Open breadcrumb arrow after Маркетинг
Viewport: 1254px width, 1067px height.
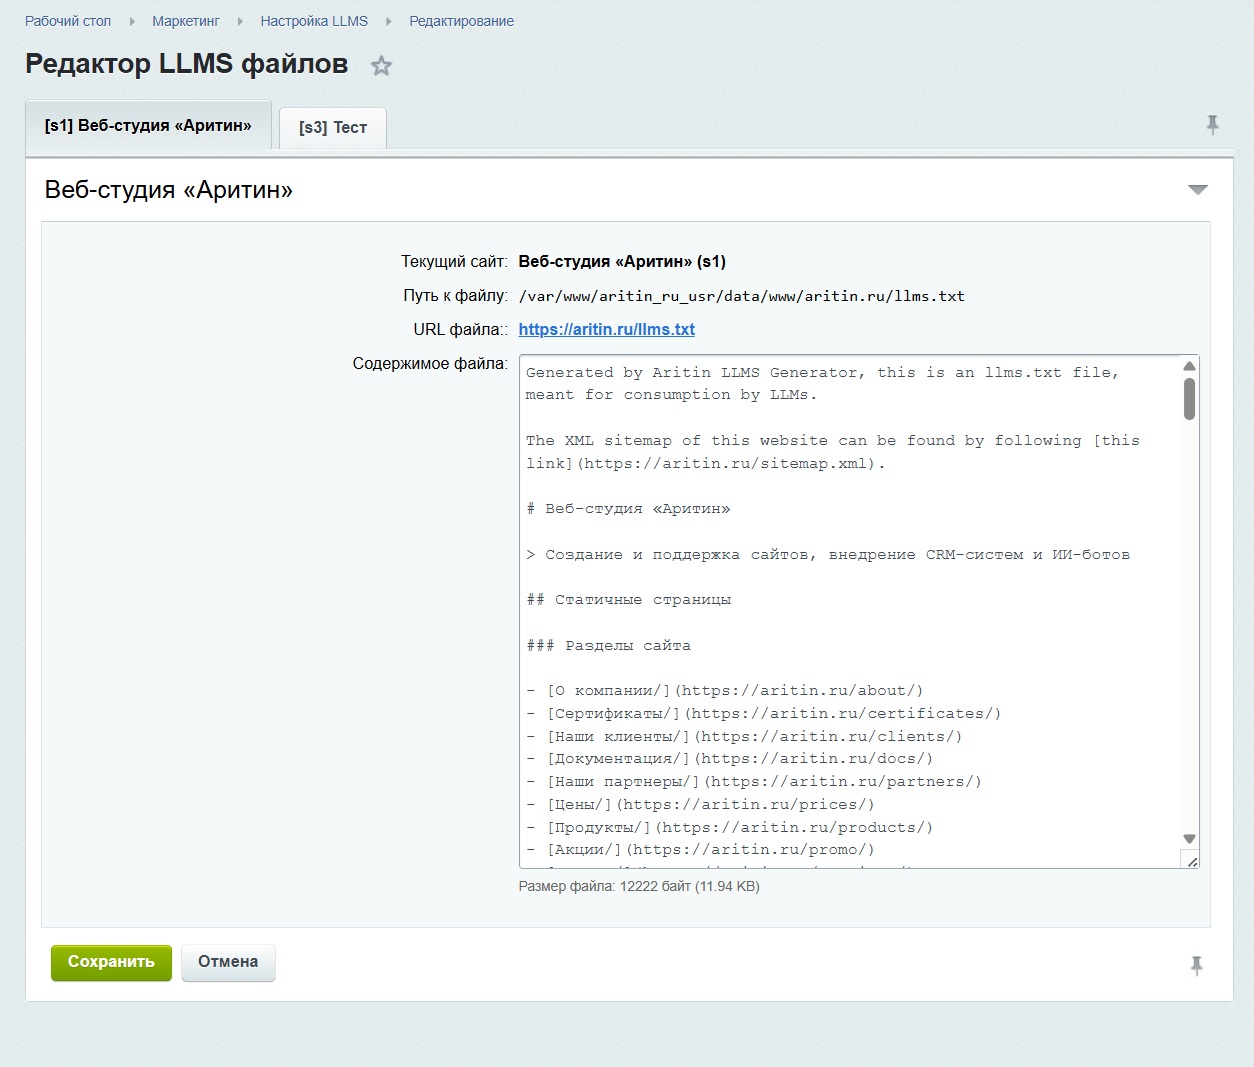(240, 21)
